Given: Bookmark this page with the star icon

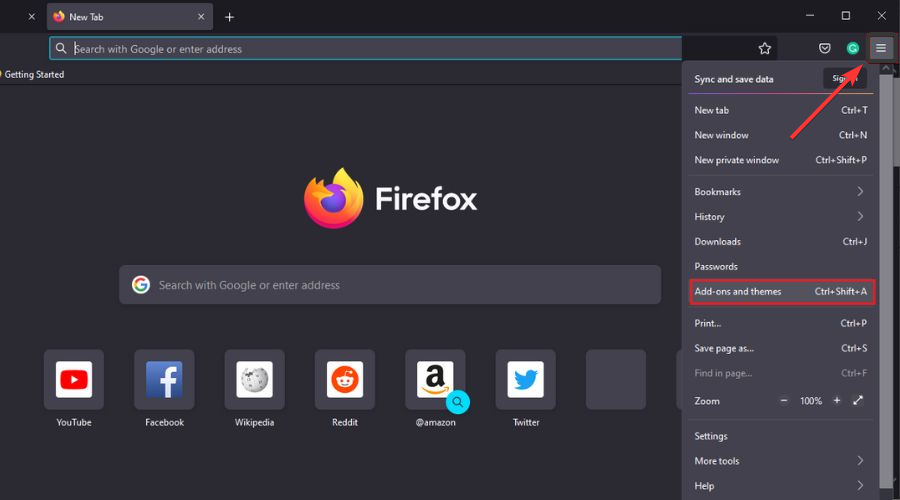Looking at the screenshot, I should (x=765, y=49).
